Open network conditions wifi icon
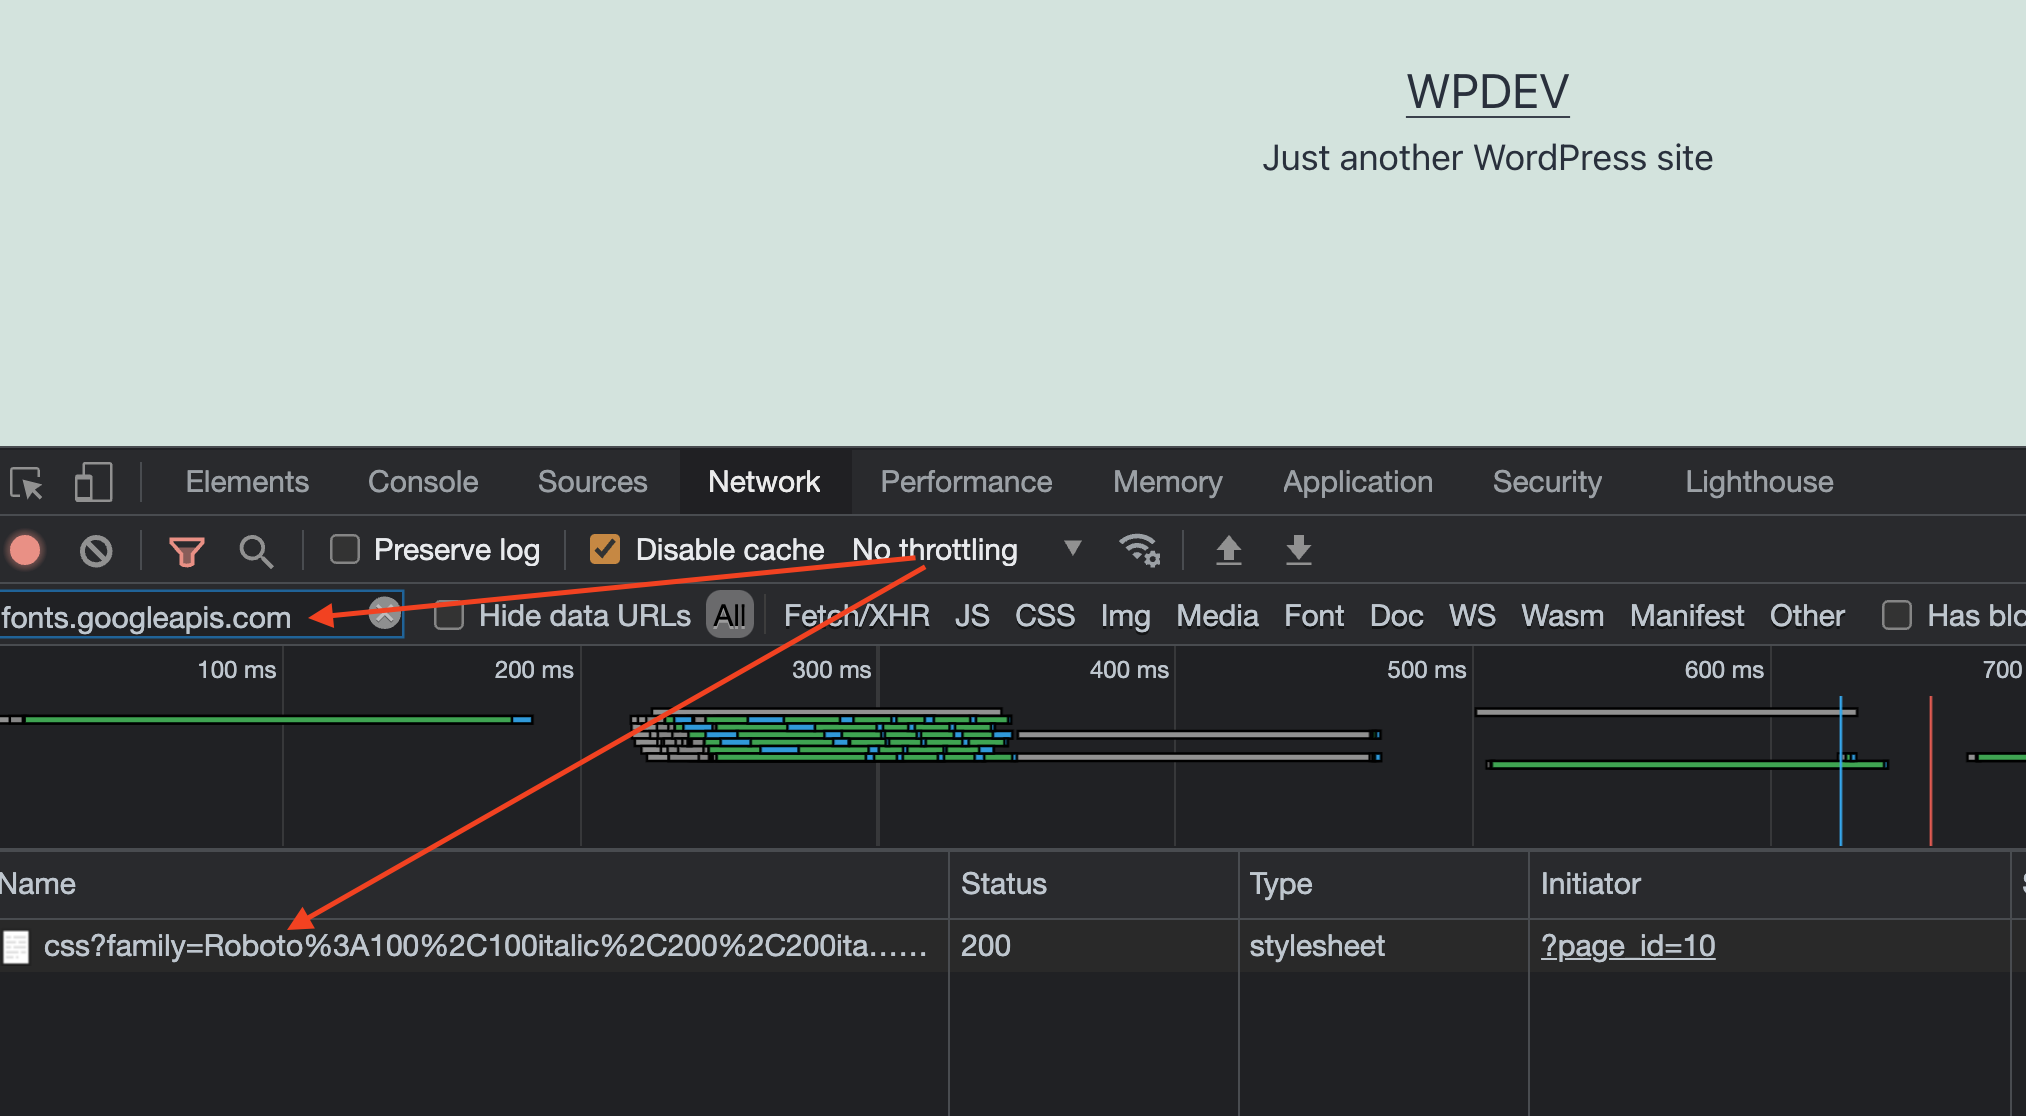The height and width of the screenshot is (1116, 2026). 1139,550
